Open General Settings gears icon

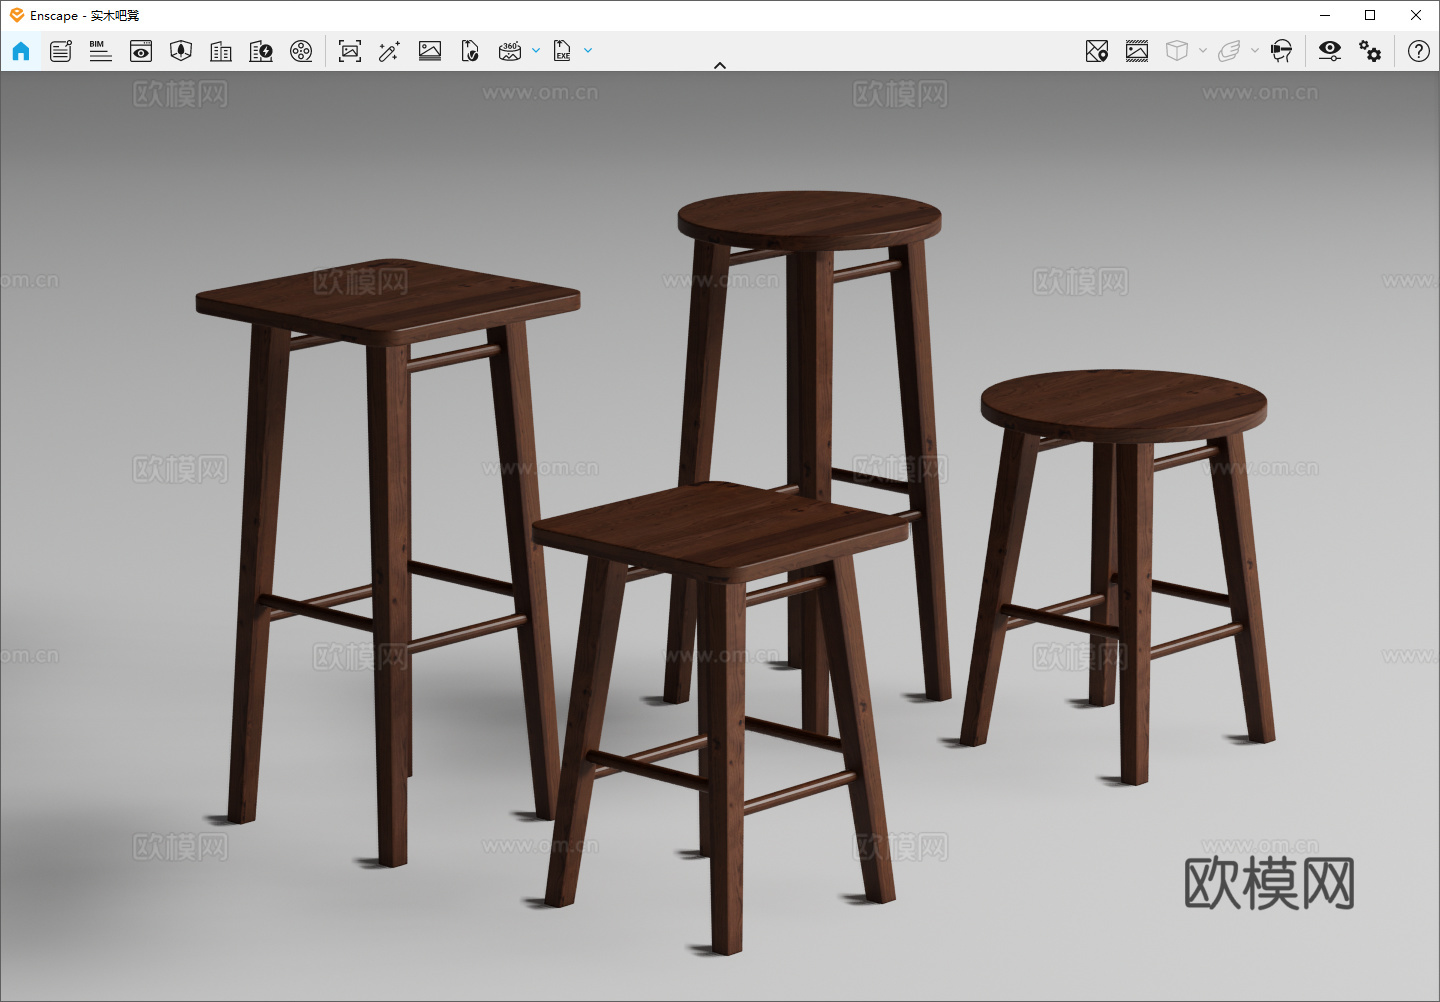click(x=1370, y=51)
